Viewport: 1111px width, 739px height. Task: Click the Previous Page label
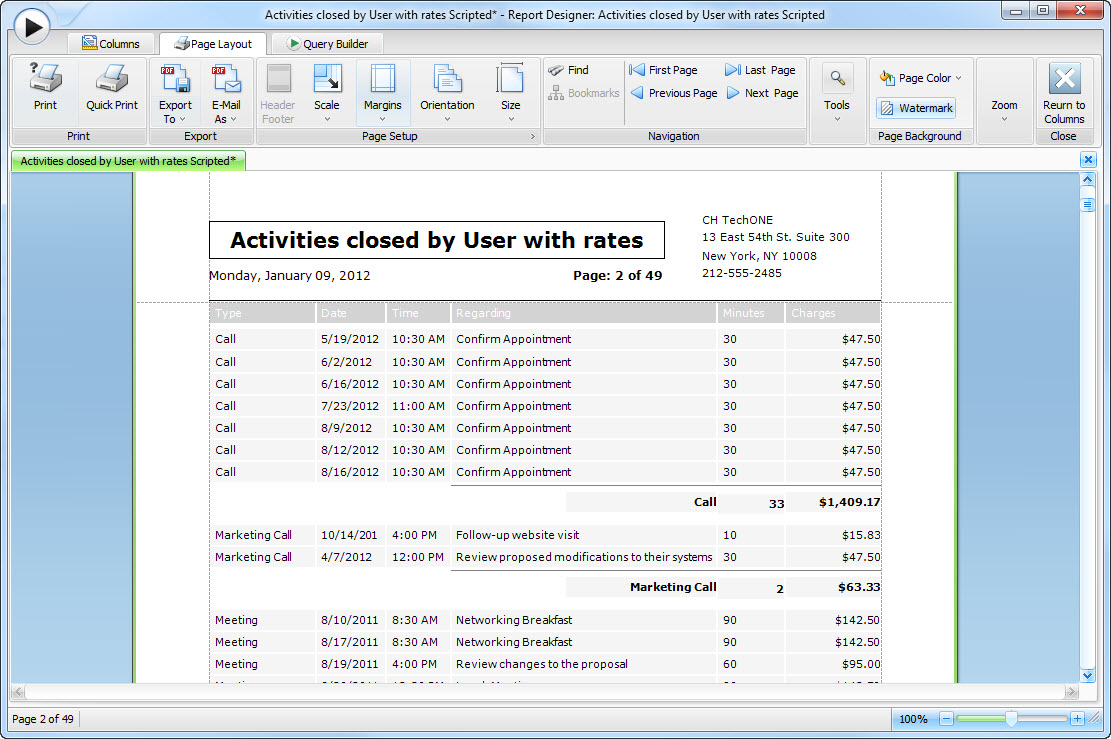tap(683, 93)
